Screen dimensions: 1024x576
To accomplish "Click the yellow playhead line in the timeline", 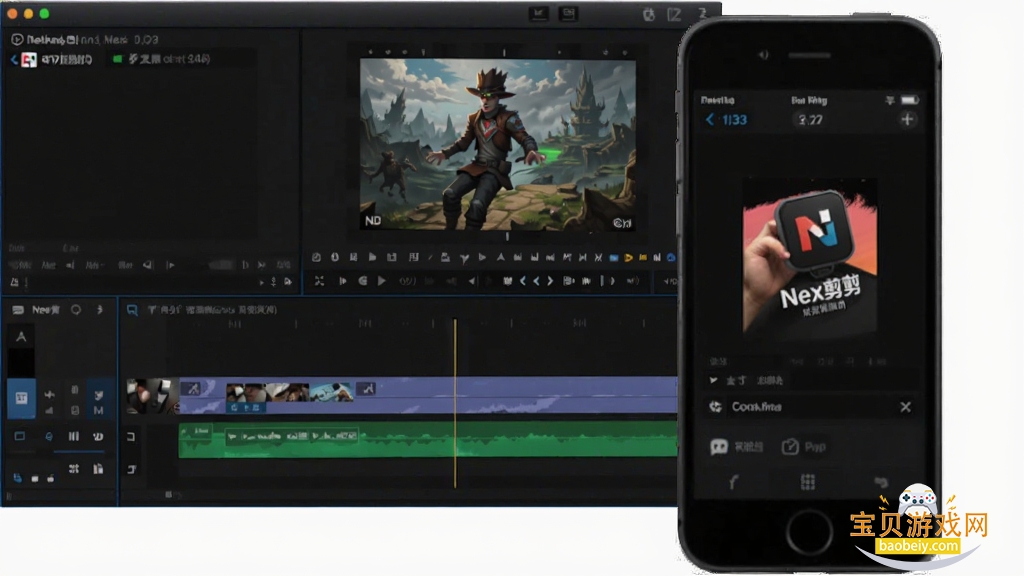I will pyautogui.click(x=455, y=403).
